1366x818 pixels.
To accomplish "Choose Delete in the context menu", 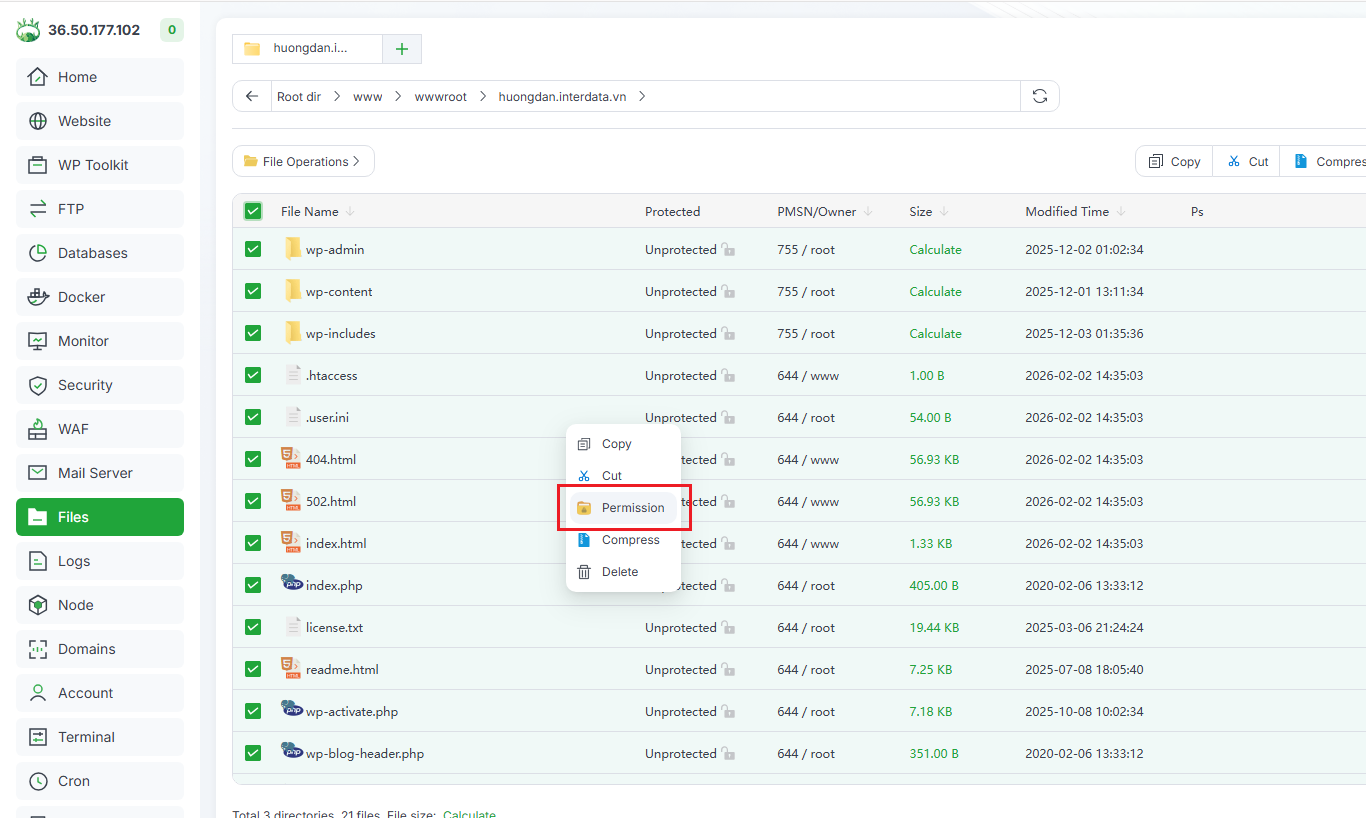I will (623, 572).
